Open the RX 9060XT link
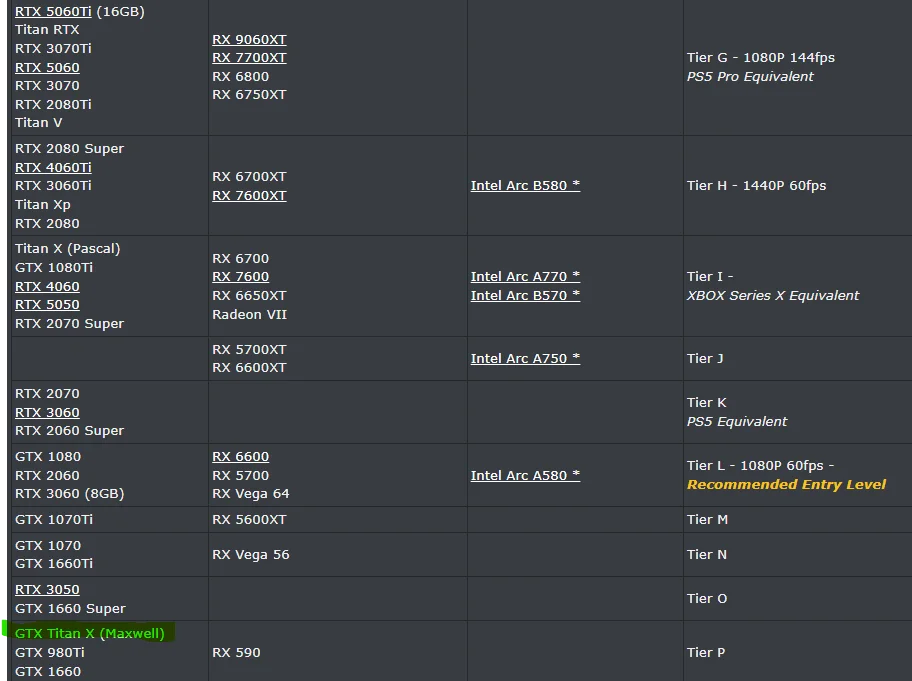 [x=249, y=40]
